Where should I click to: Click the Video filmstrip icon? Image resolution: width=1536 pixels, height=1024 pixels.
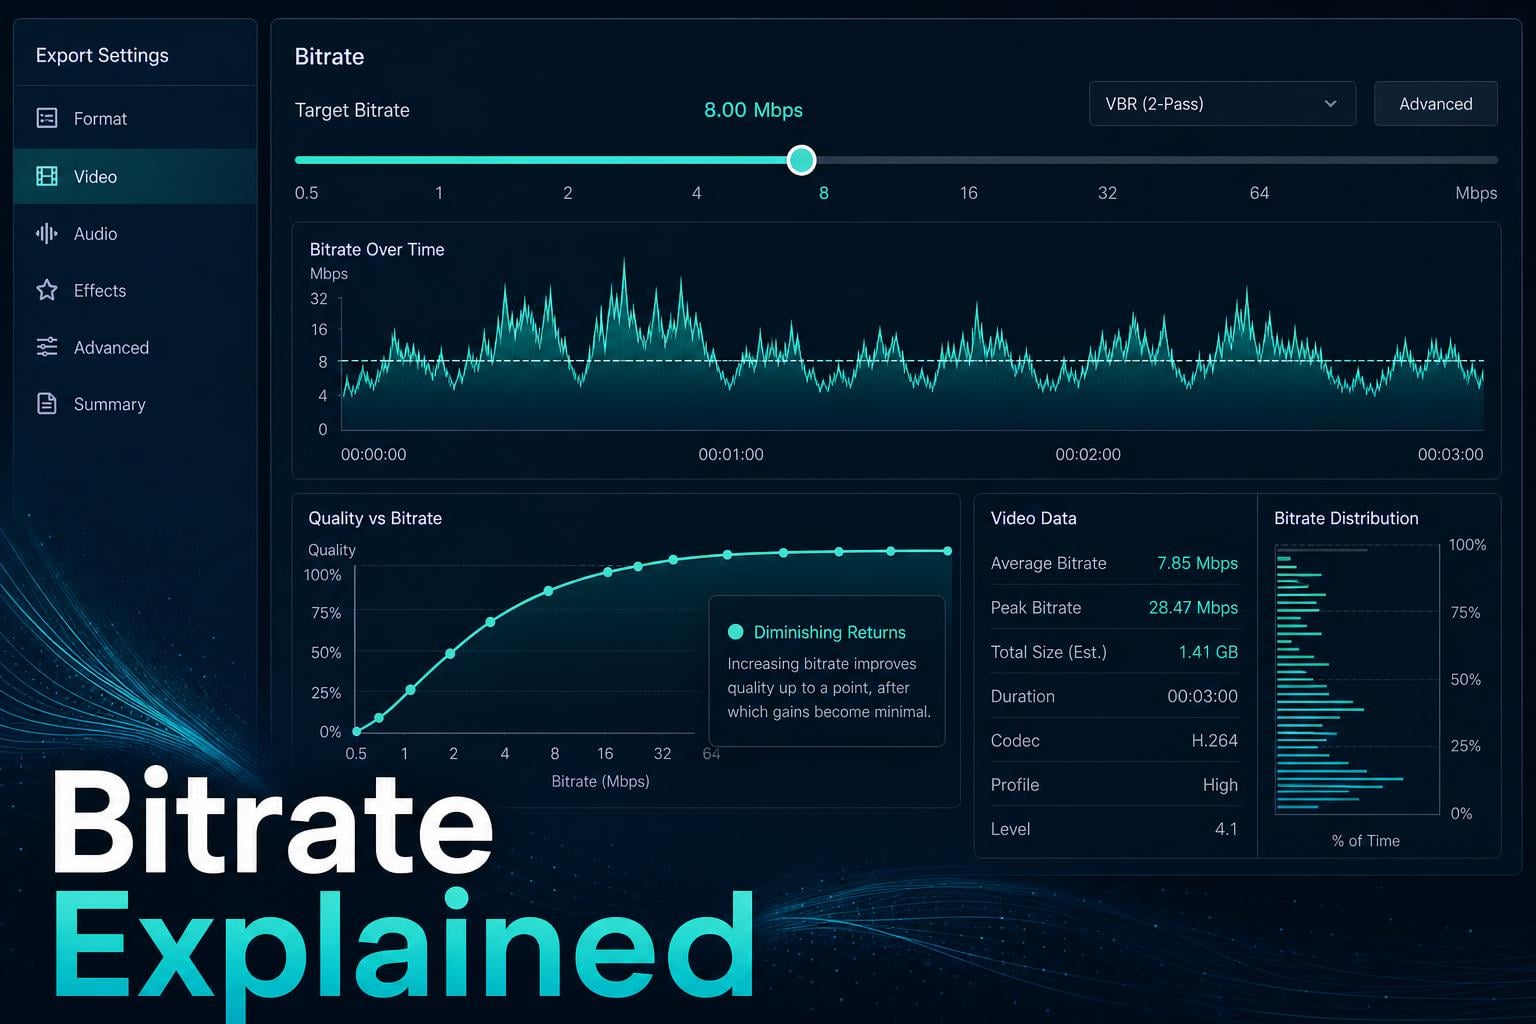coord(47,176)
